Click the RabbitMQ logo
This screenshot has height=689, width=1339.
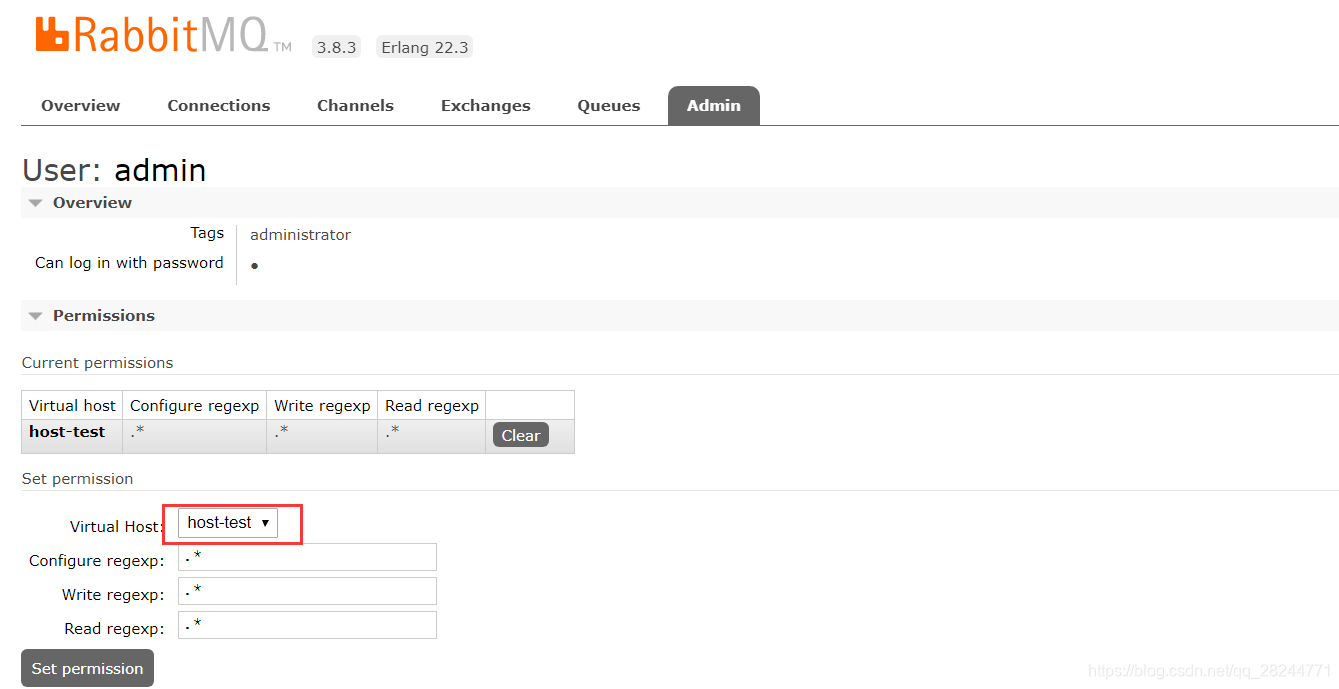tap(164, 34)
